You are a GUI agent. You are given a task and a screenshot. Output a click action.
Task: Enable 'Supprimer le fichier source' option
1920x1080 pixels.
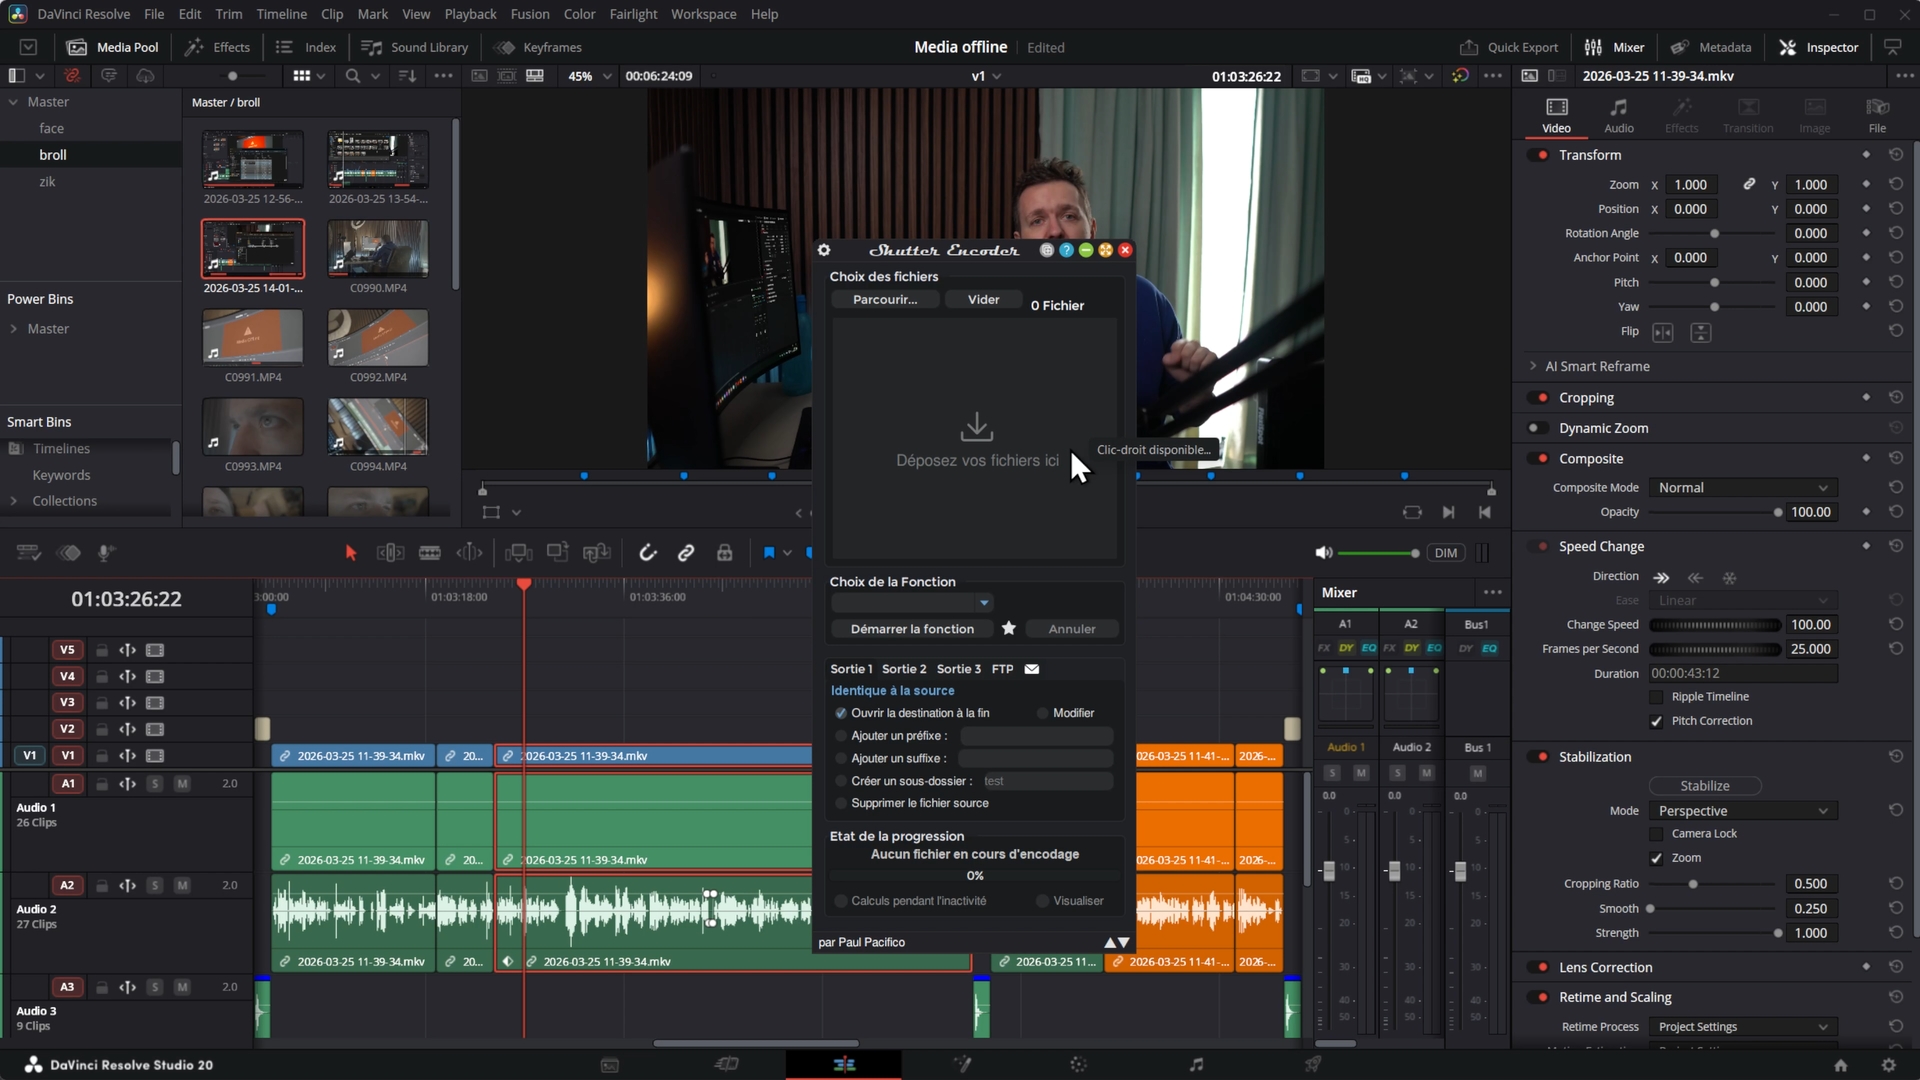pyautogui.click(x=841, y=803)
